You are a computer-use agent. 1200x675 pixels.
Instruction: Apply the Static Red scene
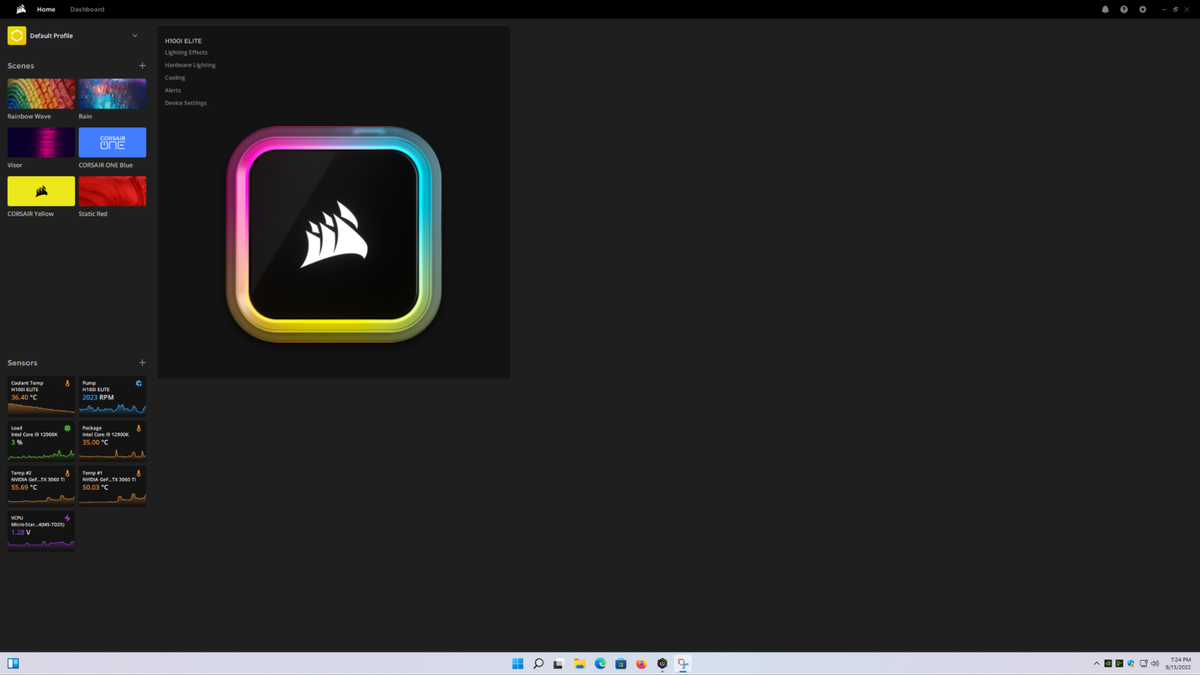(x=112, y=191)
